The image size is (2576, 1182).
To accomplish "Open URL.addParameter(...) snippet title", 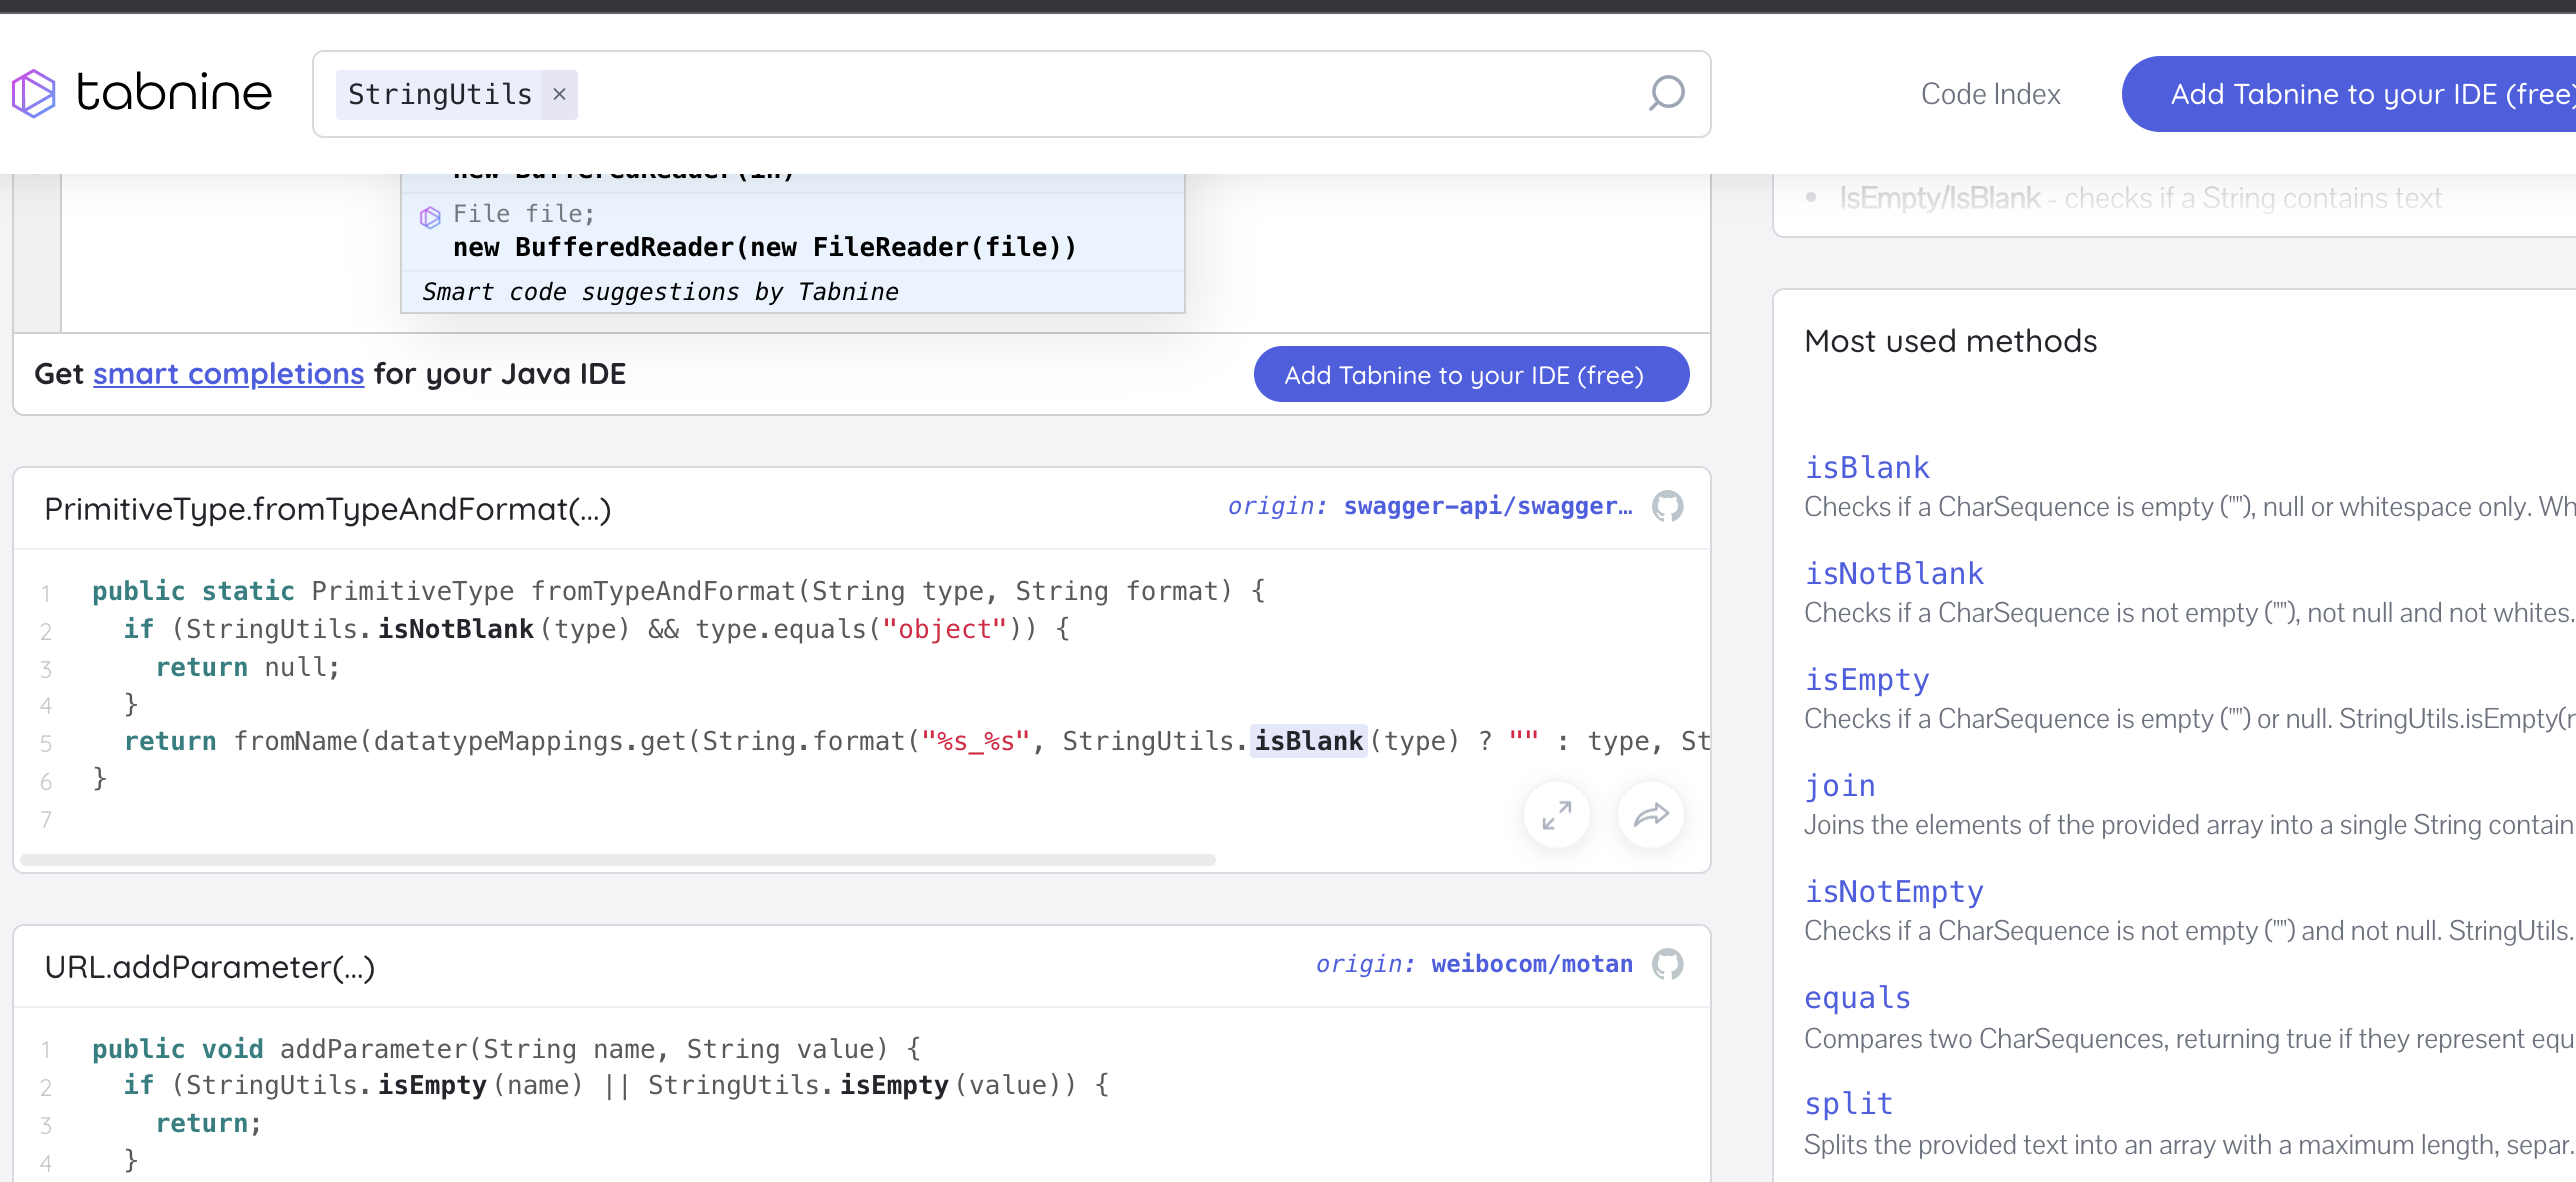I will point(209,967).
